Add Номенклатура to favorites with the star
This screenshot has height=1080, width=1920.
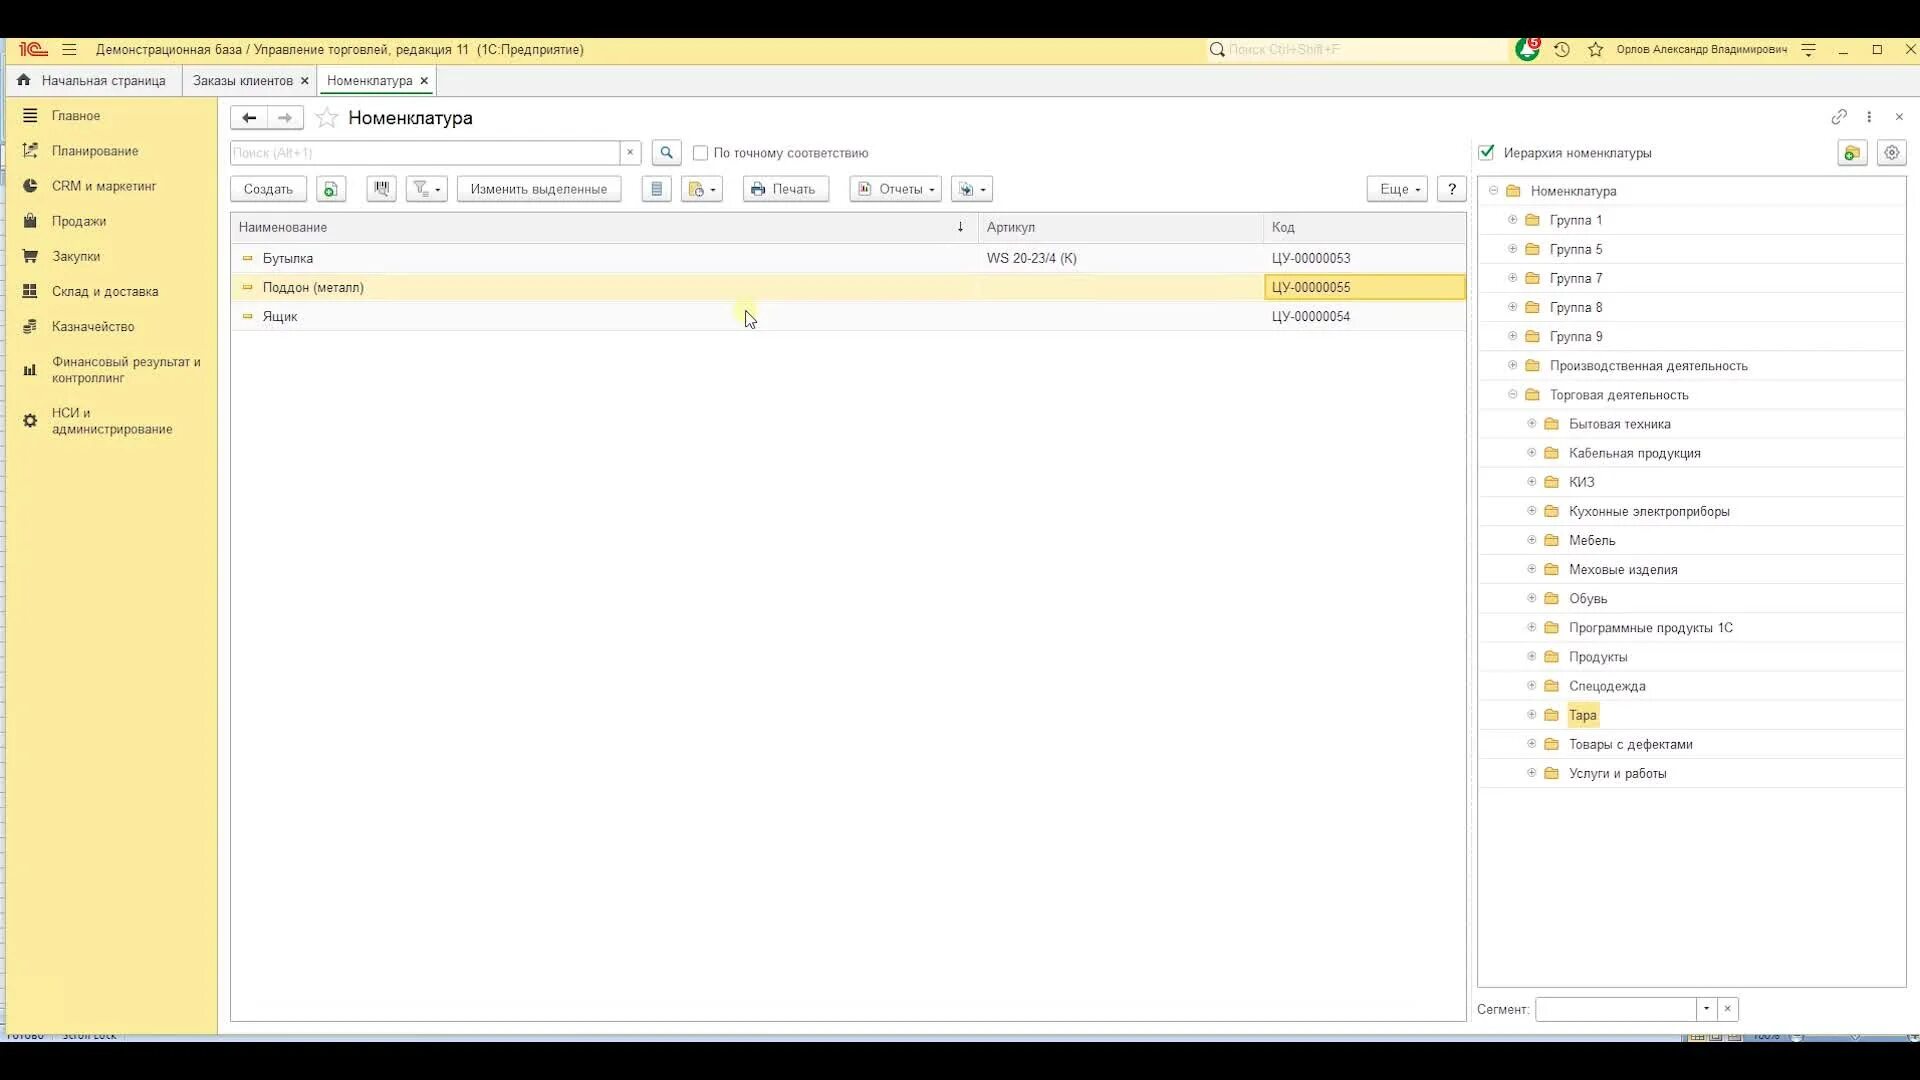point(326,118)
